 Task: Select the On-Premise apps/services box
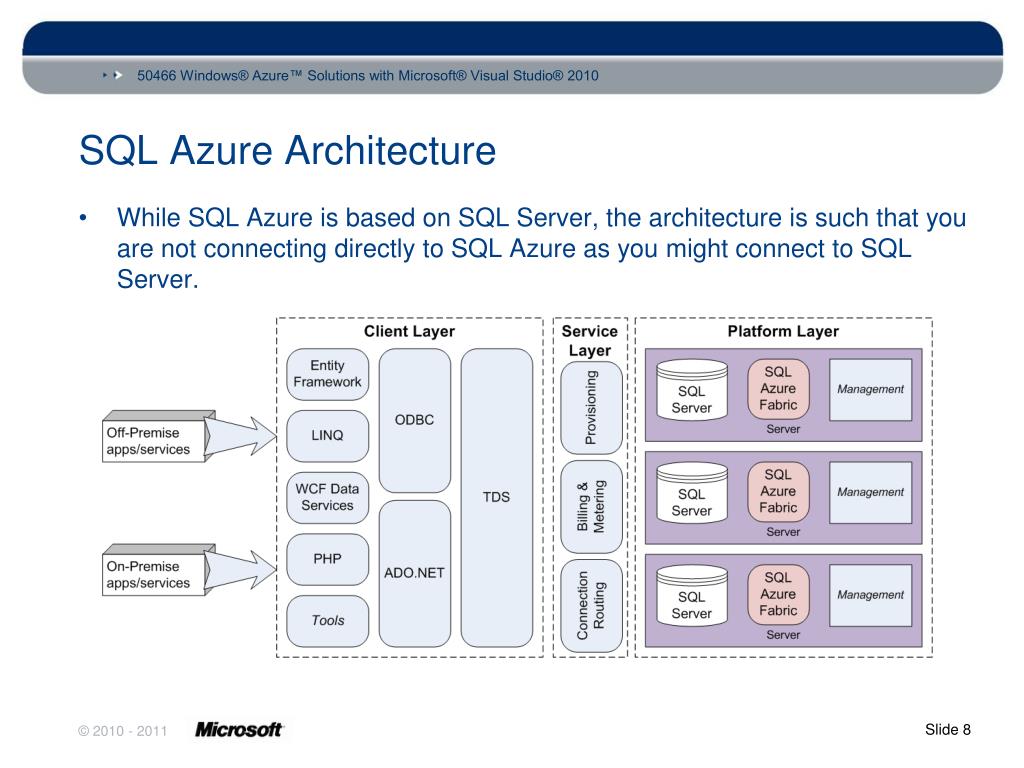click(153, 574)
